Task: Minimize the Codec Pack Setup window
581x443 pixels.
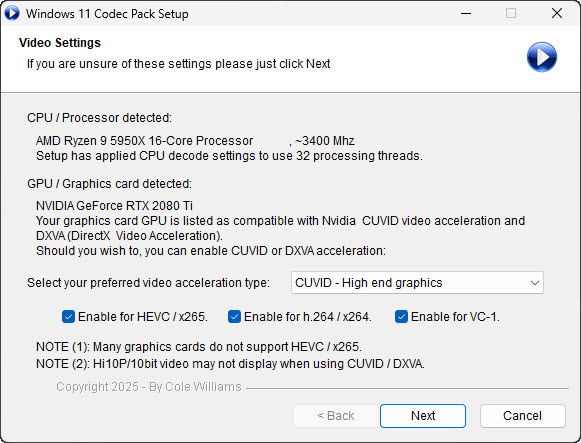Action: [x=466, y=13]
